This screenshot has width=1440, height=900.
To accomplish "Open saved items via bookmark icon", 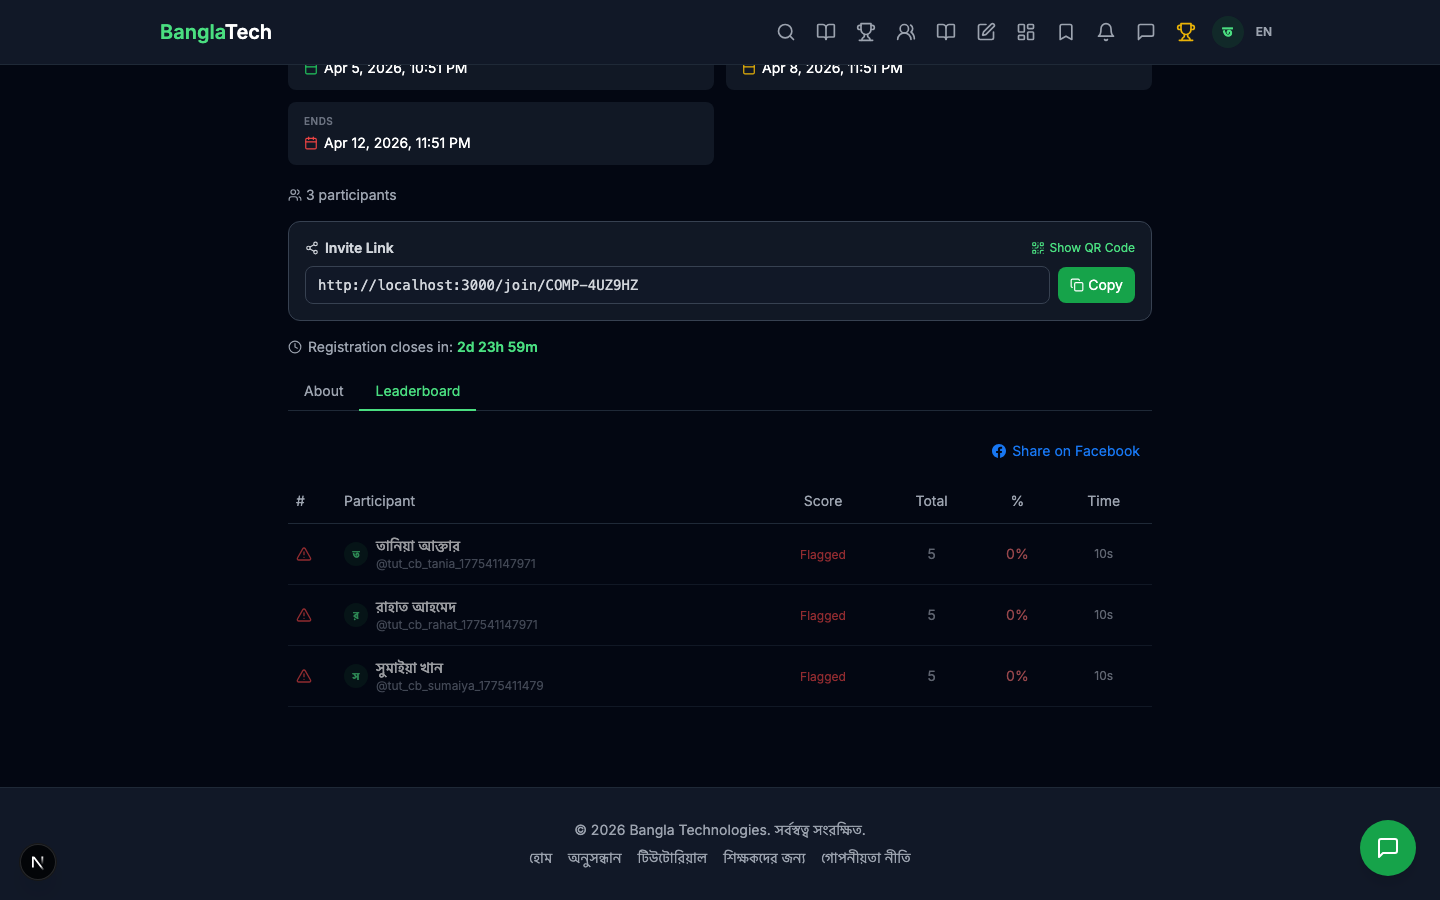I will point(1066,32).
